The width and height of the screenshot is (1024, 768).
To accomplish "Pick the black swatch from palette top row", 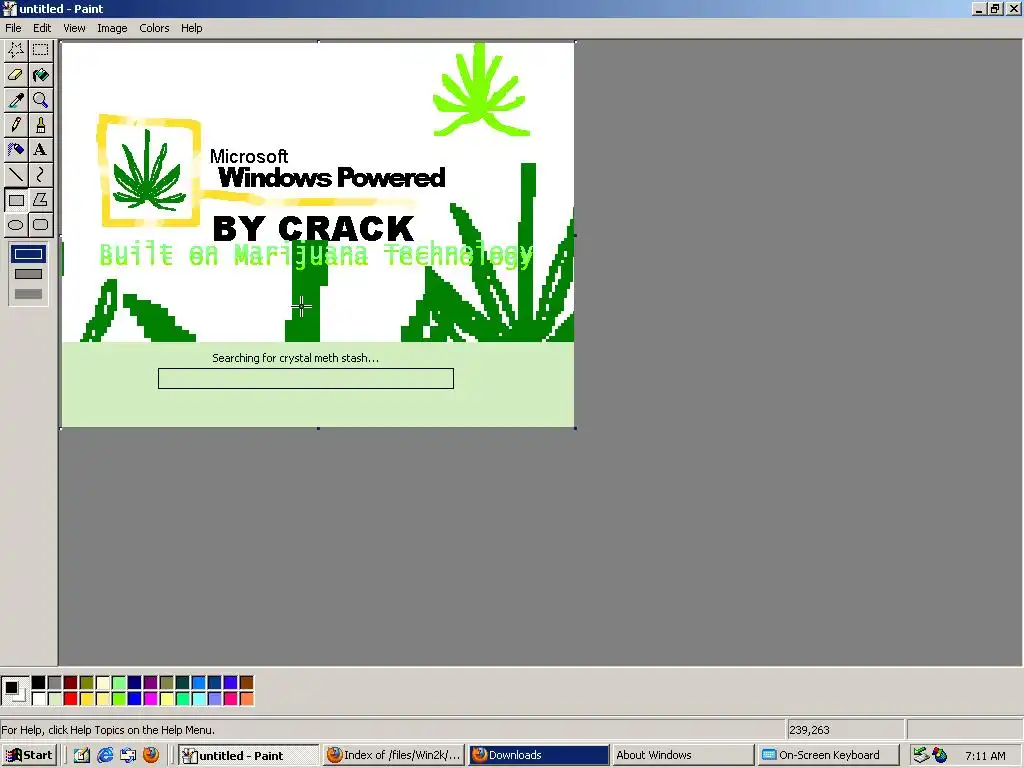I will 39,682.
